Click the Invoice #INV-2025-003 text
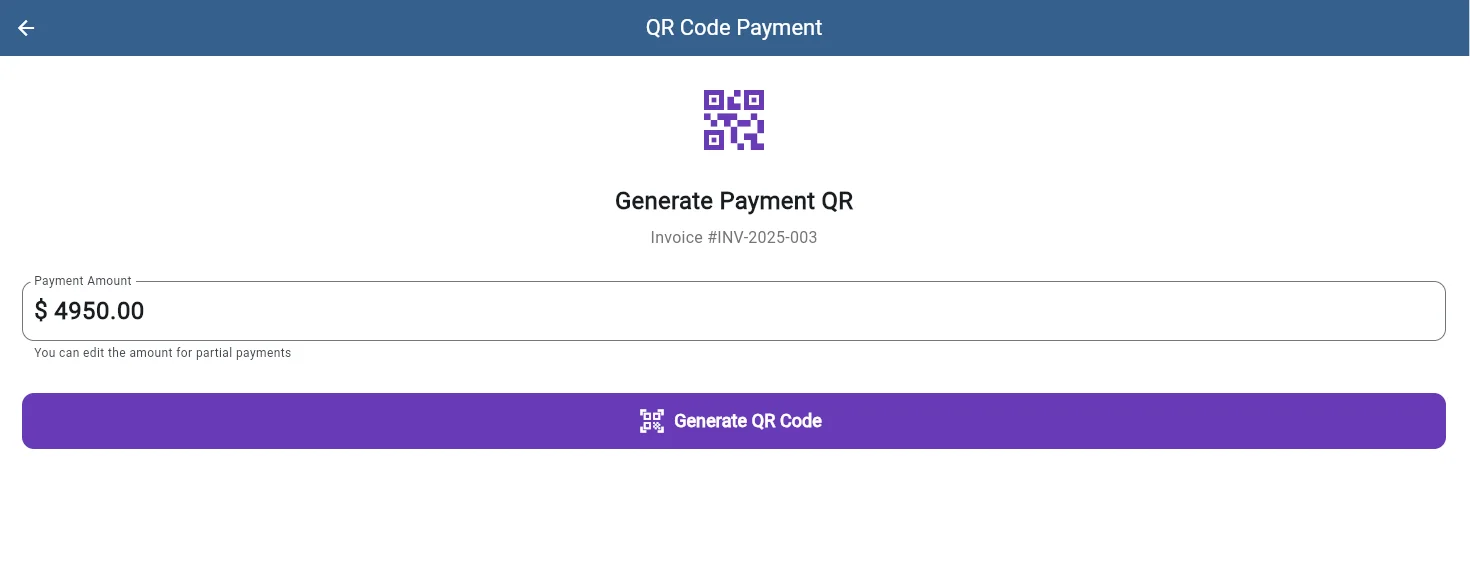The image size is (1470, 585). tap(734, 237)
